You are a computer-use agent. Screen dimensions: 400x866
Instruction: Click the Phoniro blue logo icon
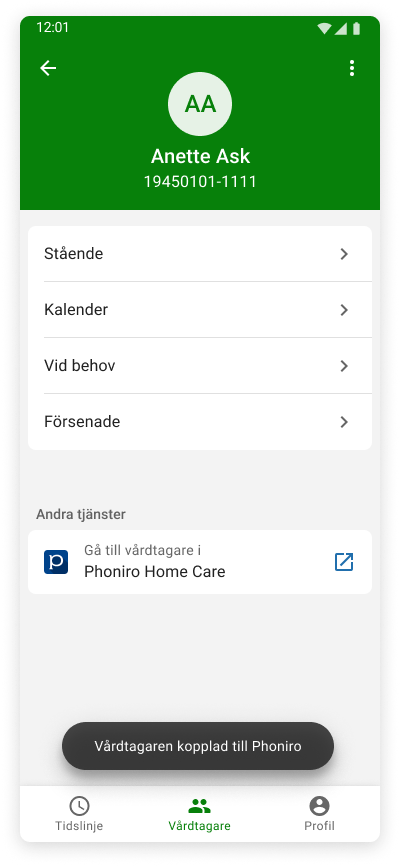pos(56,562)
